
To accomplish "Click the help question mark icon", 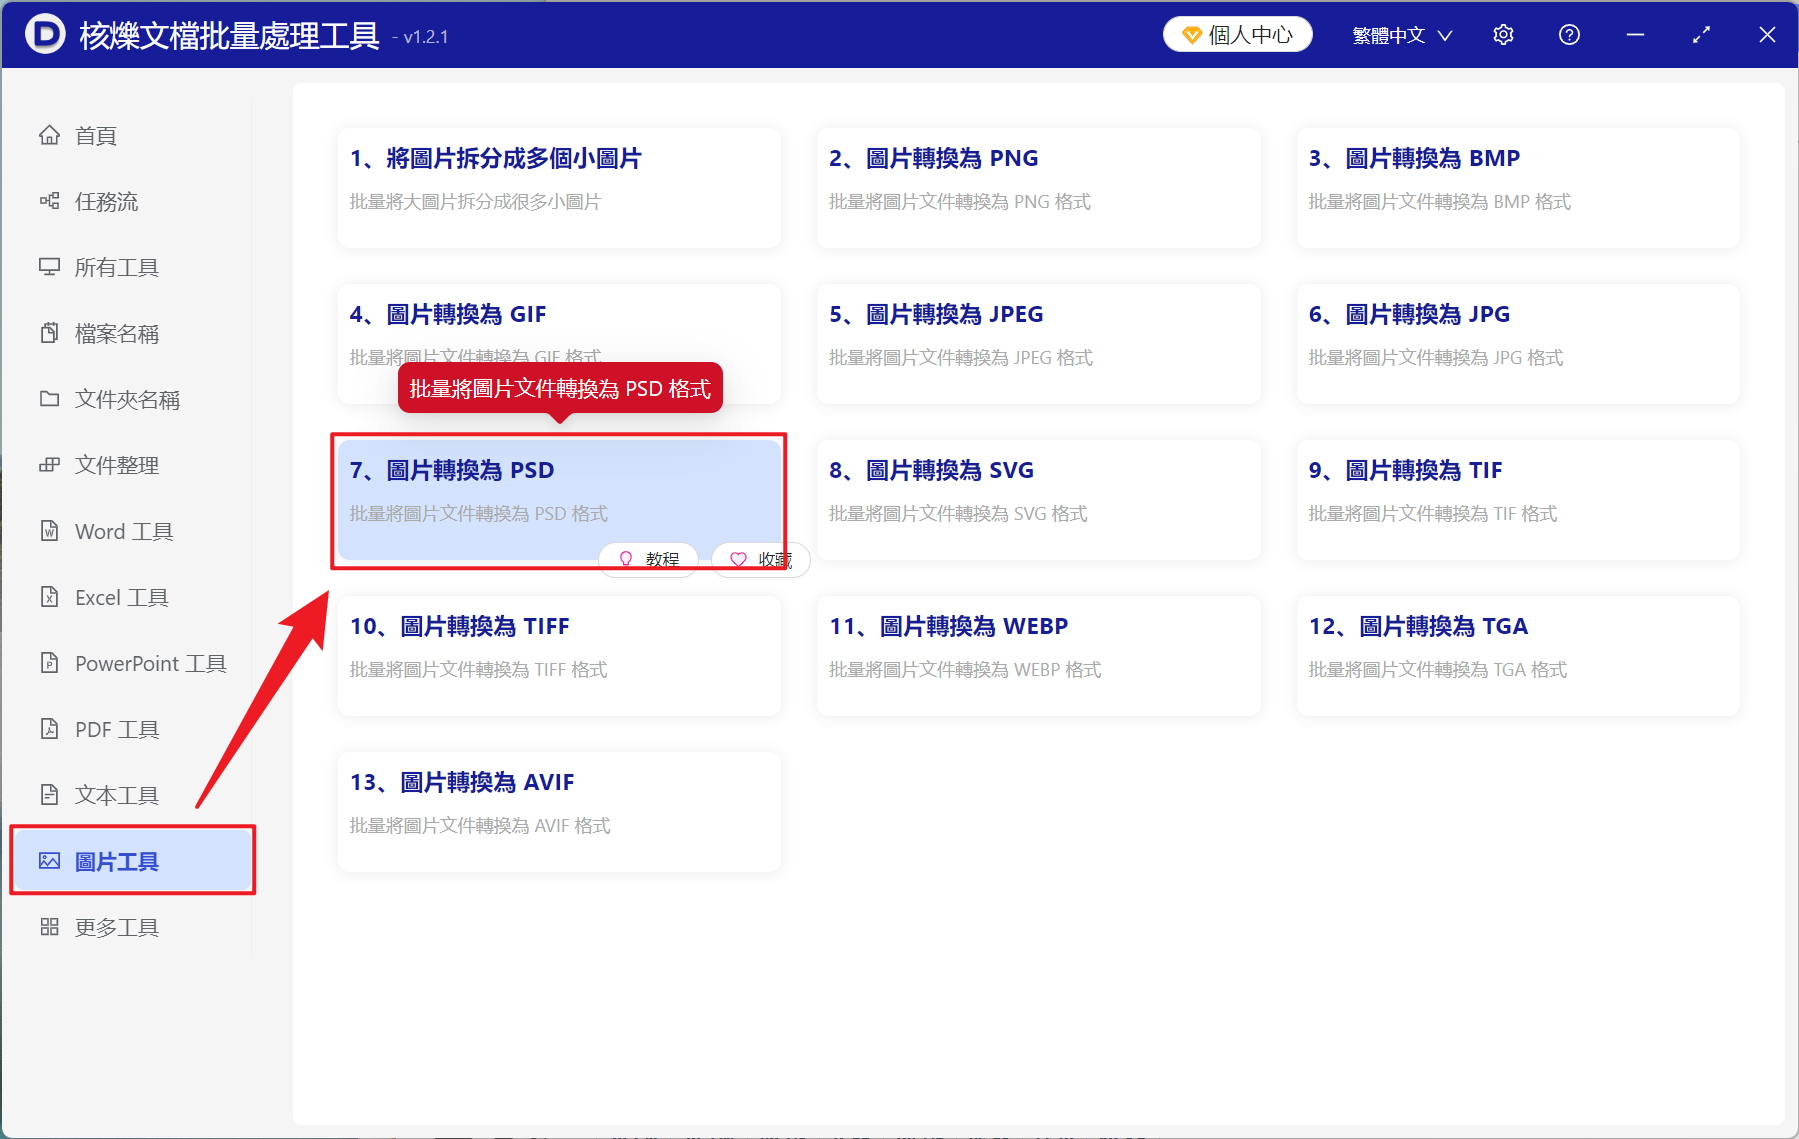I will [1568, 34].
